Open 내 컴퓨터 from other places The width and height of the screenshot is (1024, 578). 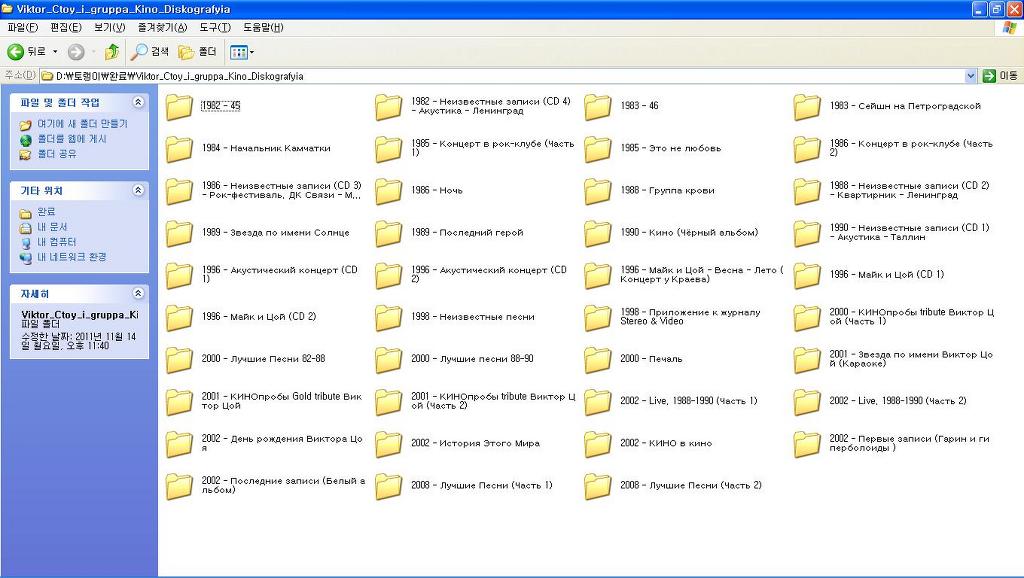pyautogui.click(x=57, y=242)
